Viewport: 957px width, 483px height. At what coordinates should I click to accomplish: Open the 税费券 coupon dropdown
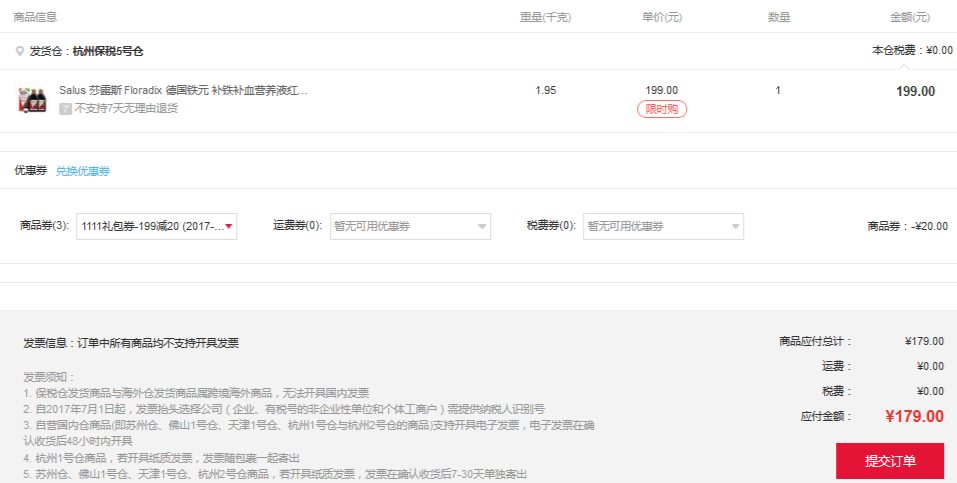click(663, 227)
